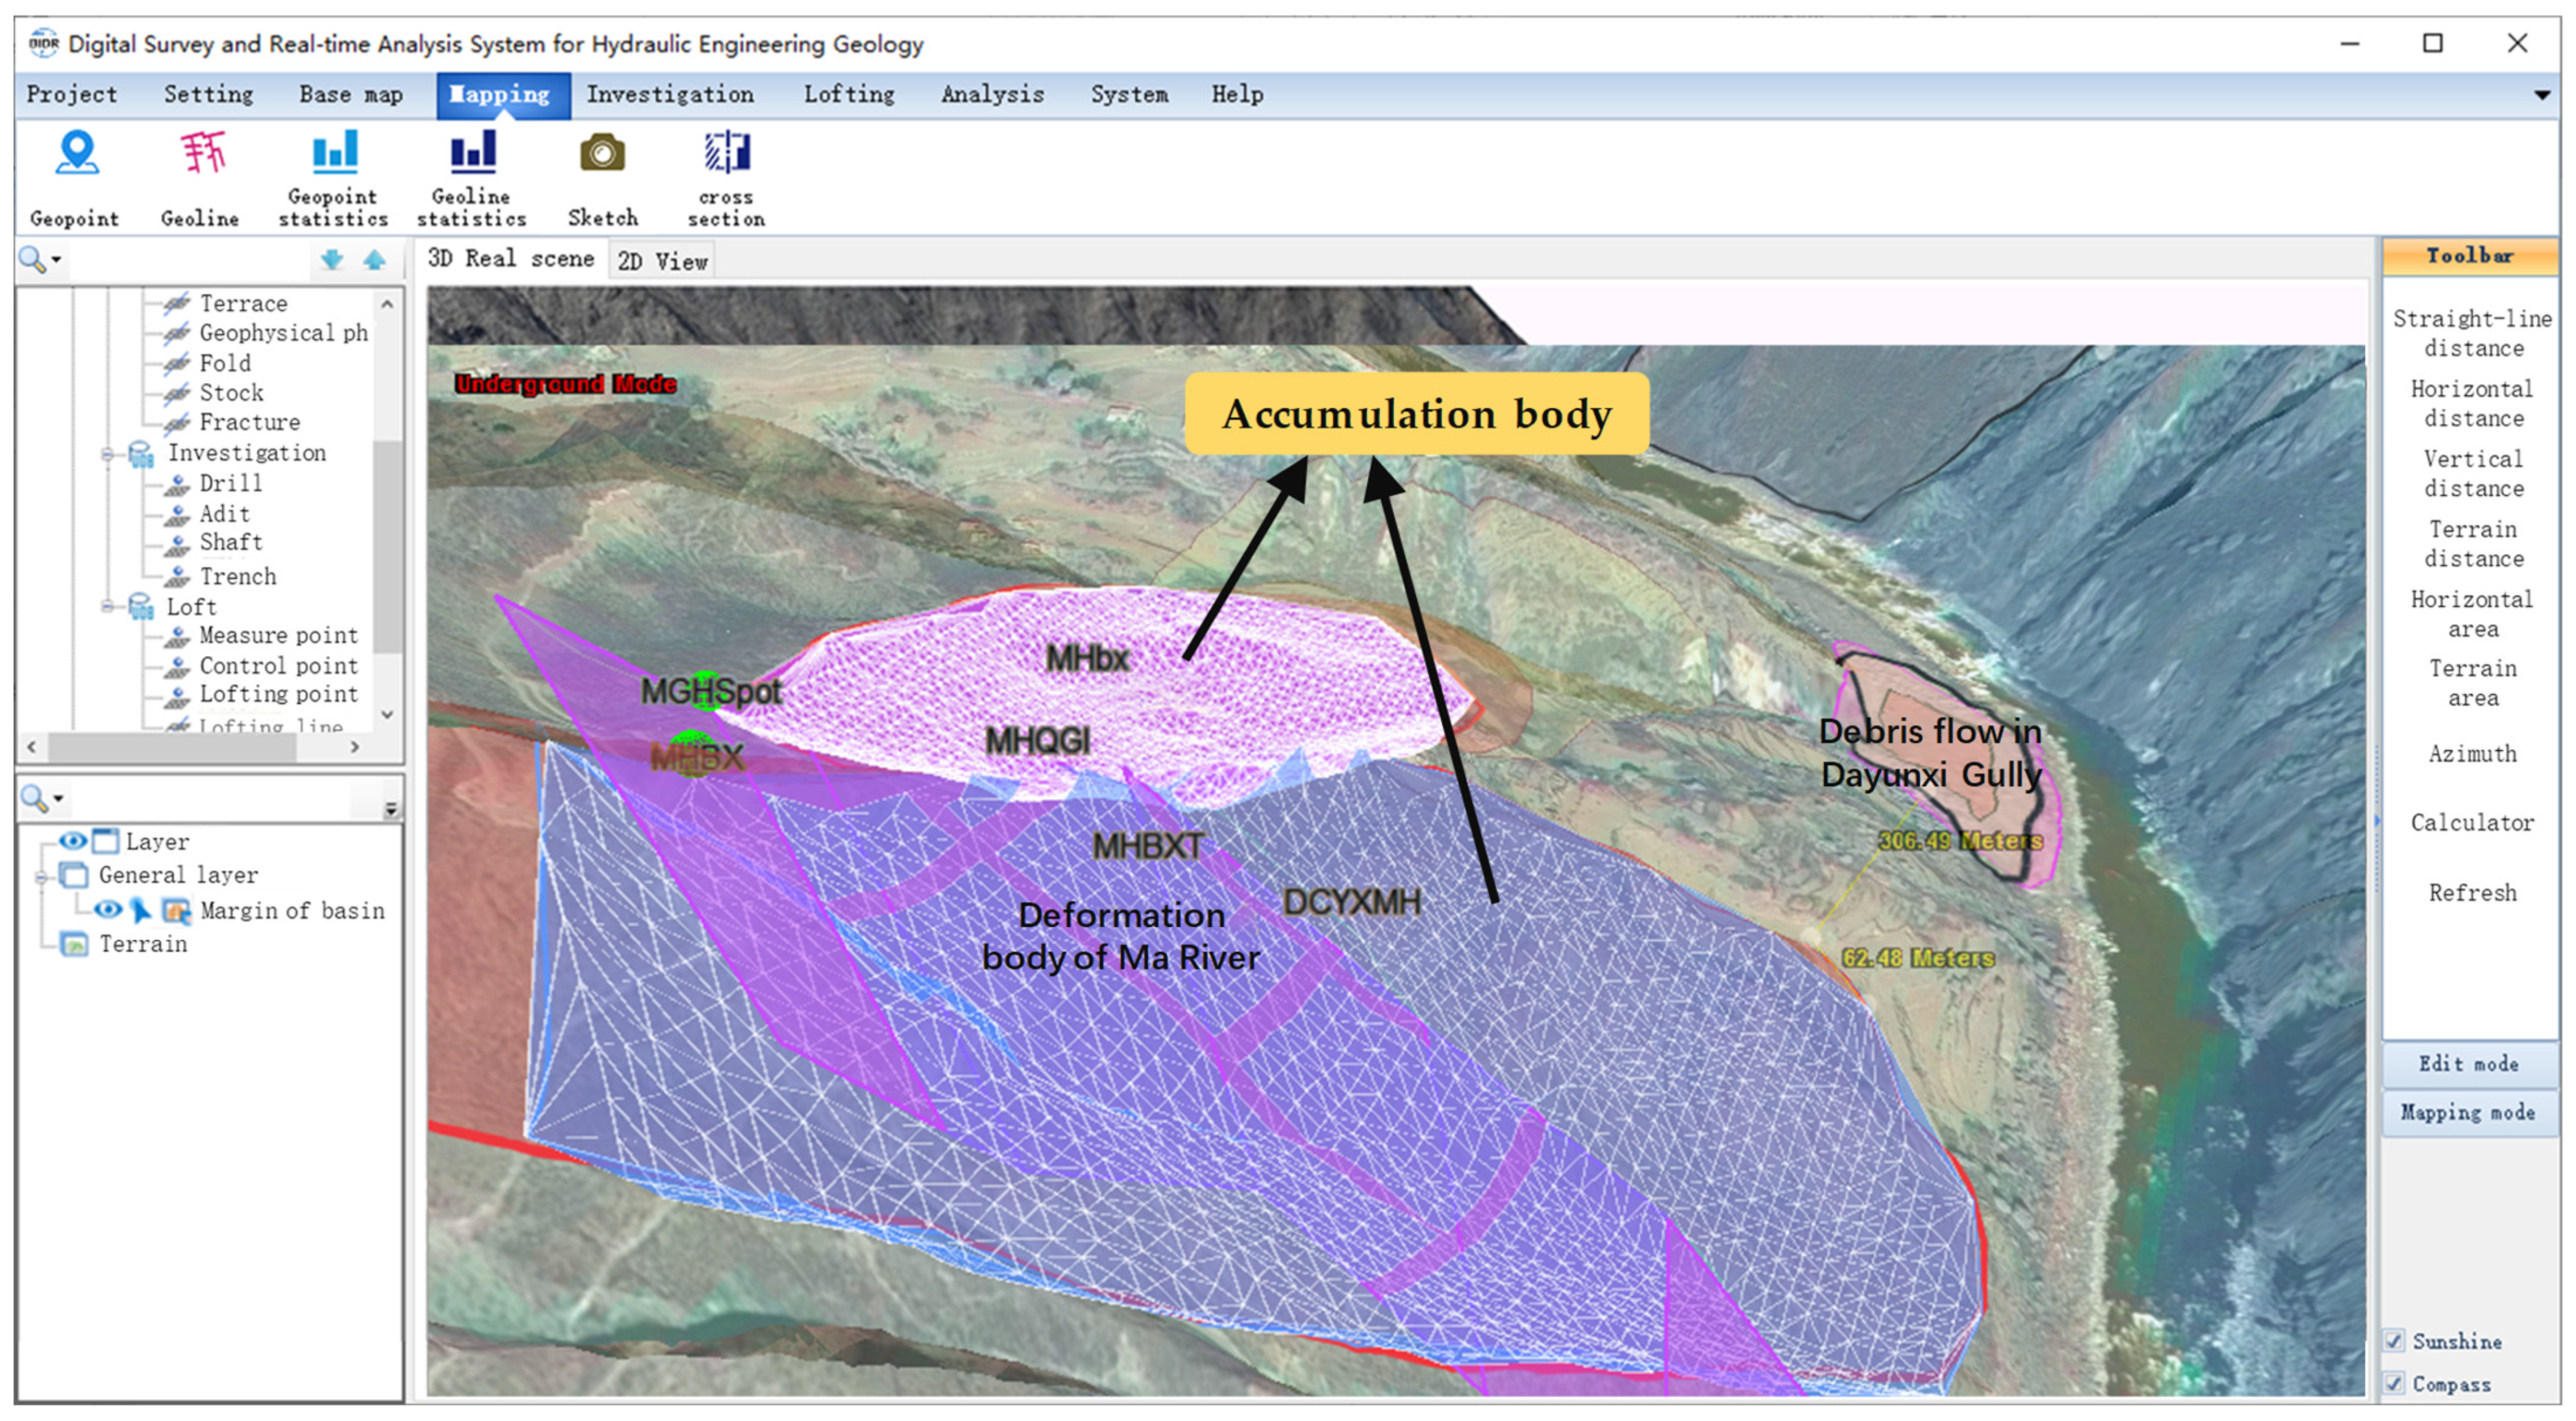Image resolution: width=2576 pixels, height=1421 pixels.
Task: Click the blue down arrow icon
Action: coord(331,261)
